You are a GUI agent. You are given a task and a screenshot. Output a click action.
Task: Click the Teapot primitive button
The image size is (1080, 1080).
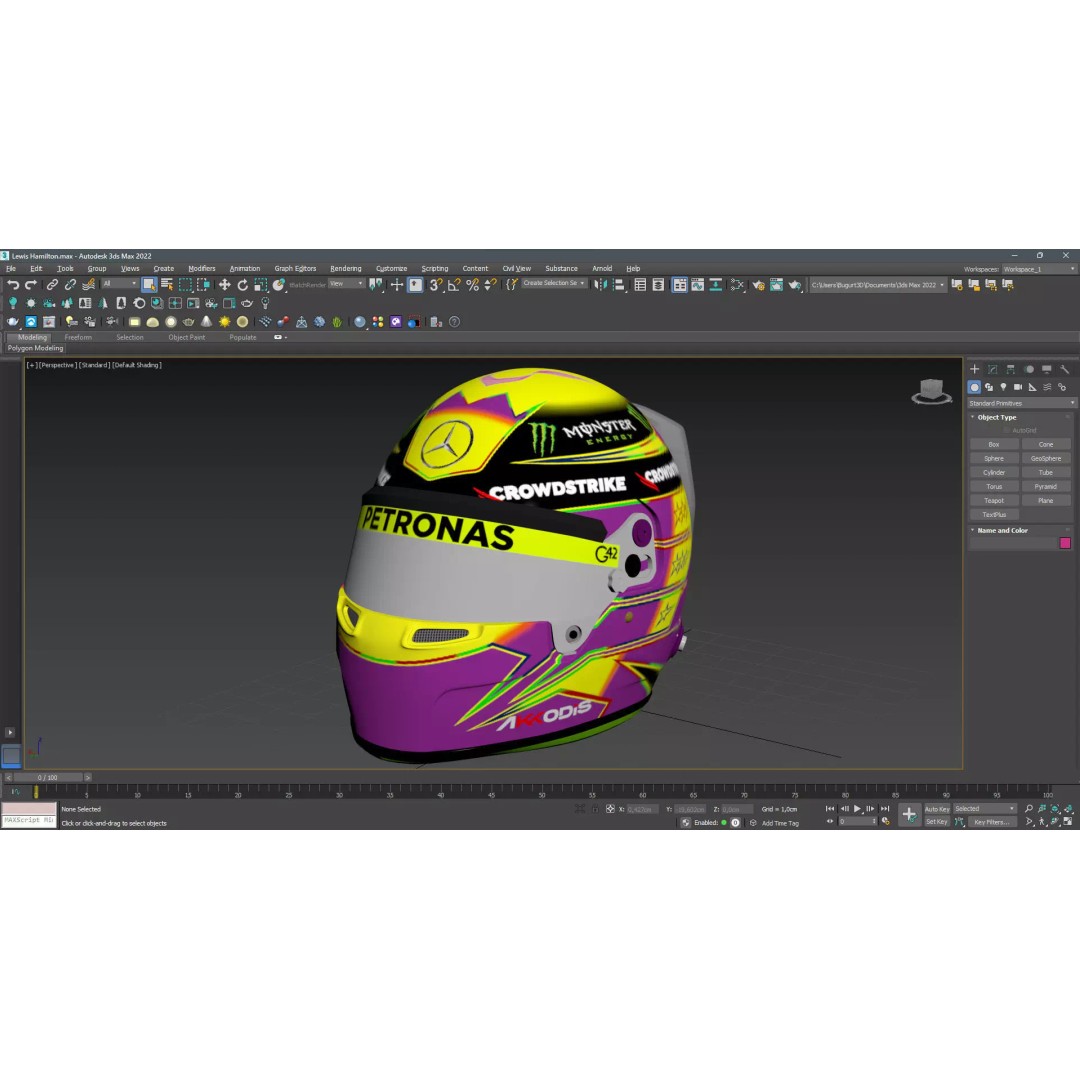click(x=994, y=501)
